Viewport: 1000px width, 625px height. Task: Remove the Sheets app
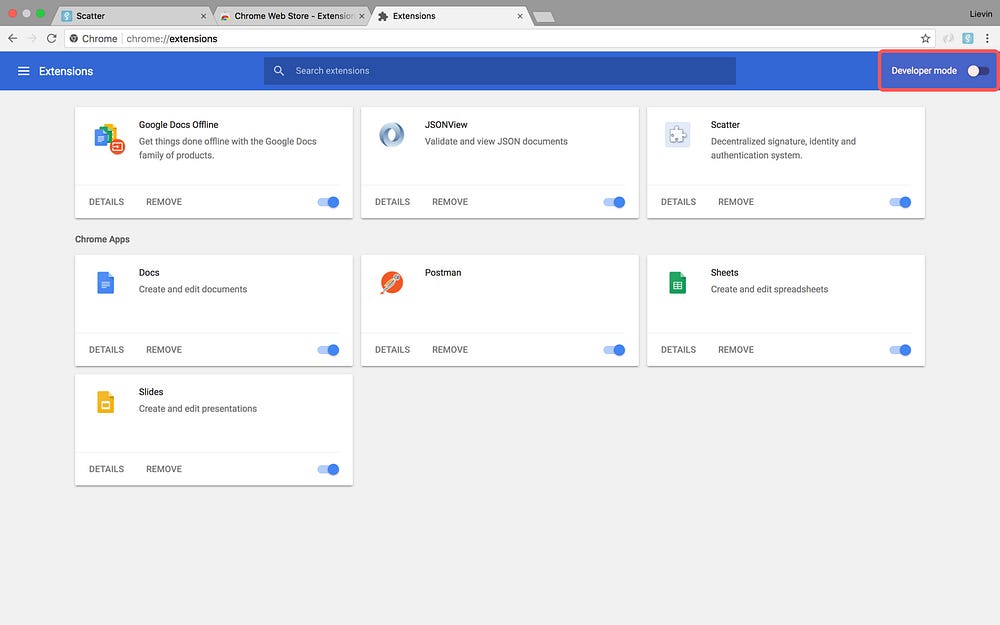click(736, 350)
